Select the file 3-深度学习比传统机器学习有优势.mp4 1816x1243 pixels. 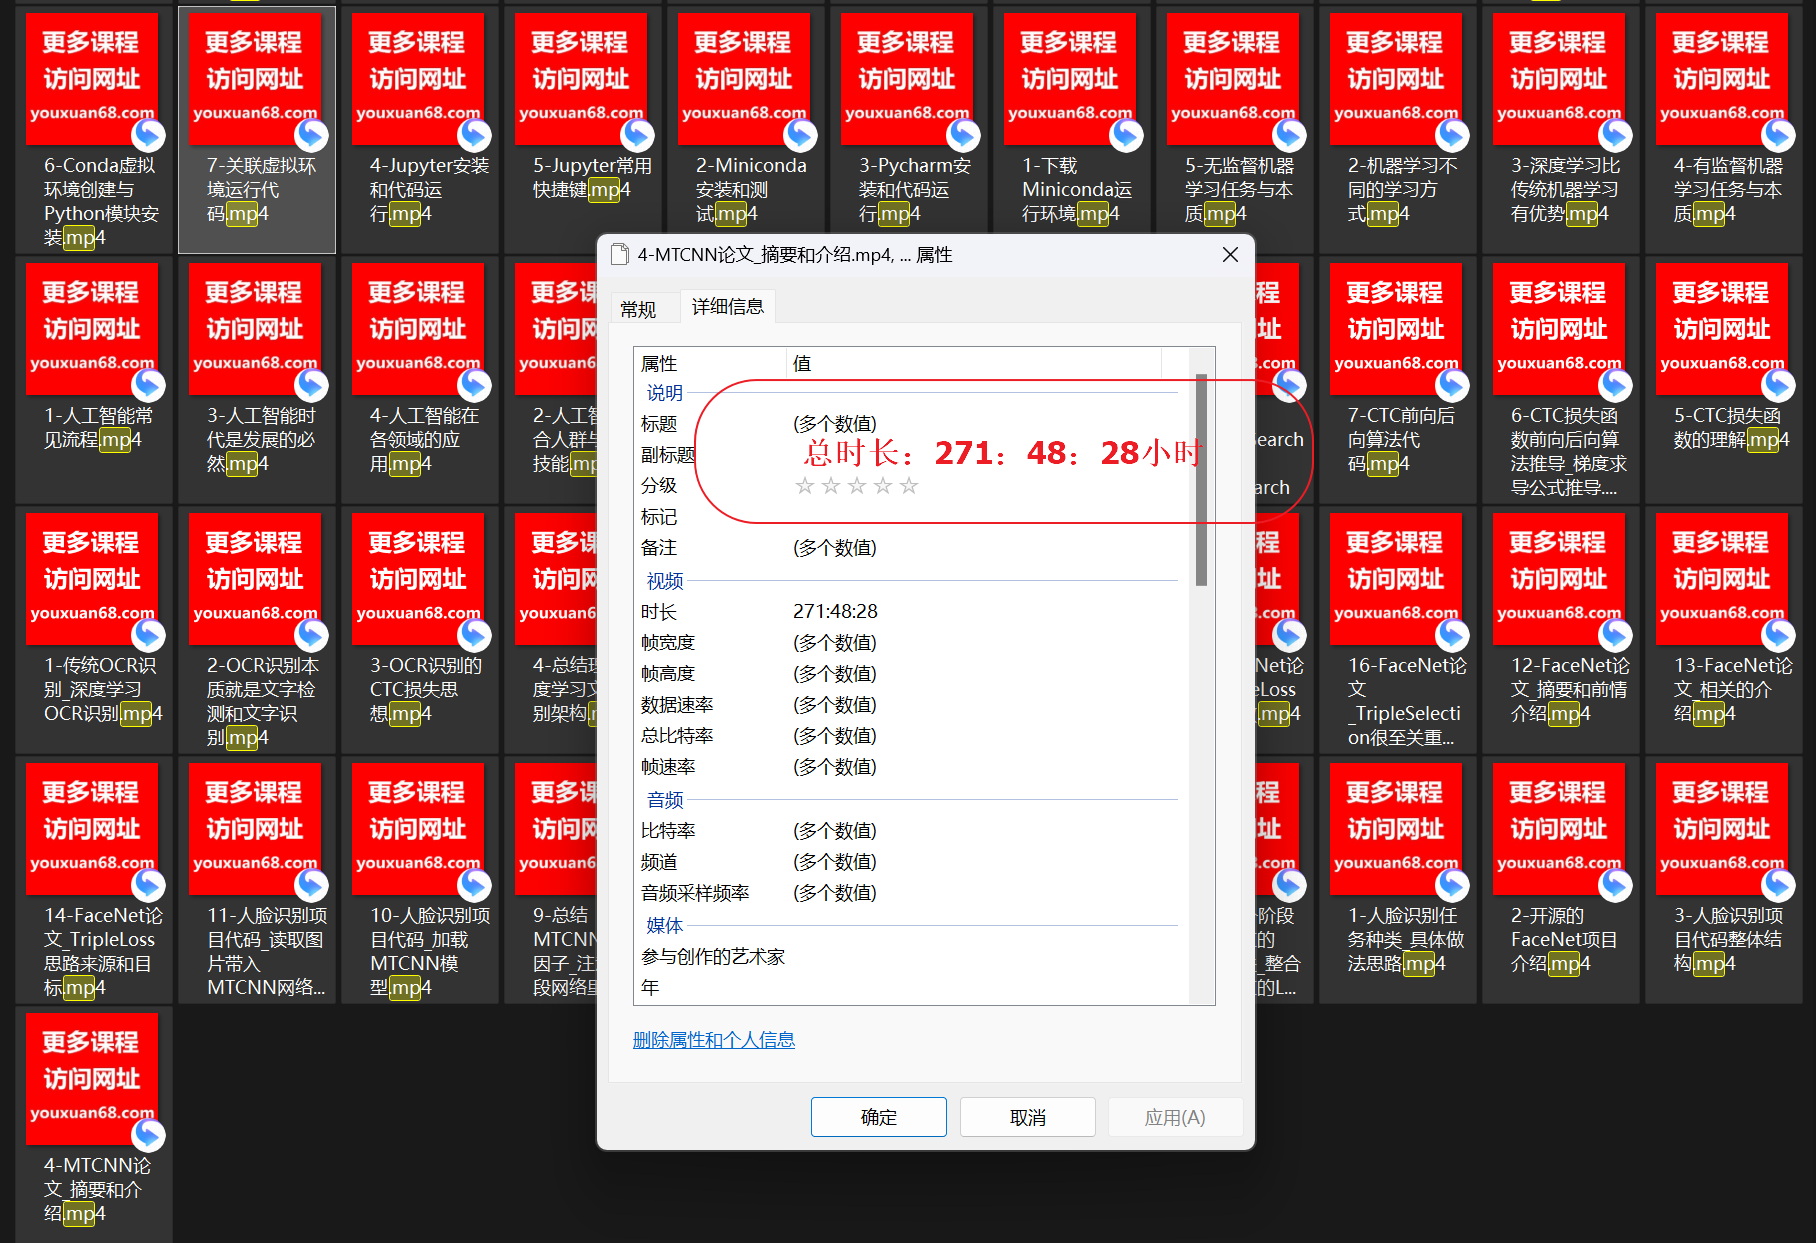[1560, 130]
